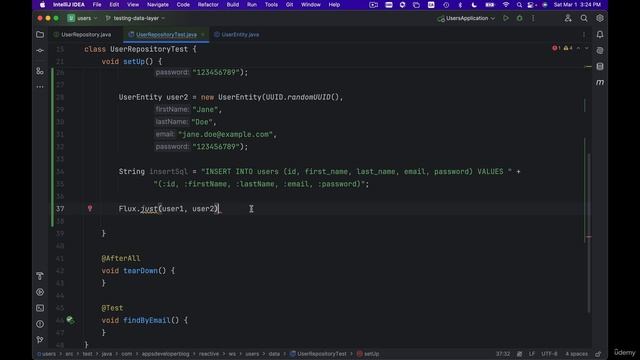Click the underlined just method call
This screenshot has height=360, width=640.
tap(149, 209)
